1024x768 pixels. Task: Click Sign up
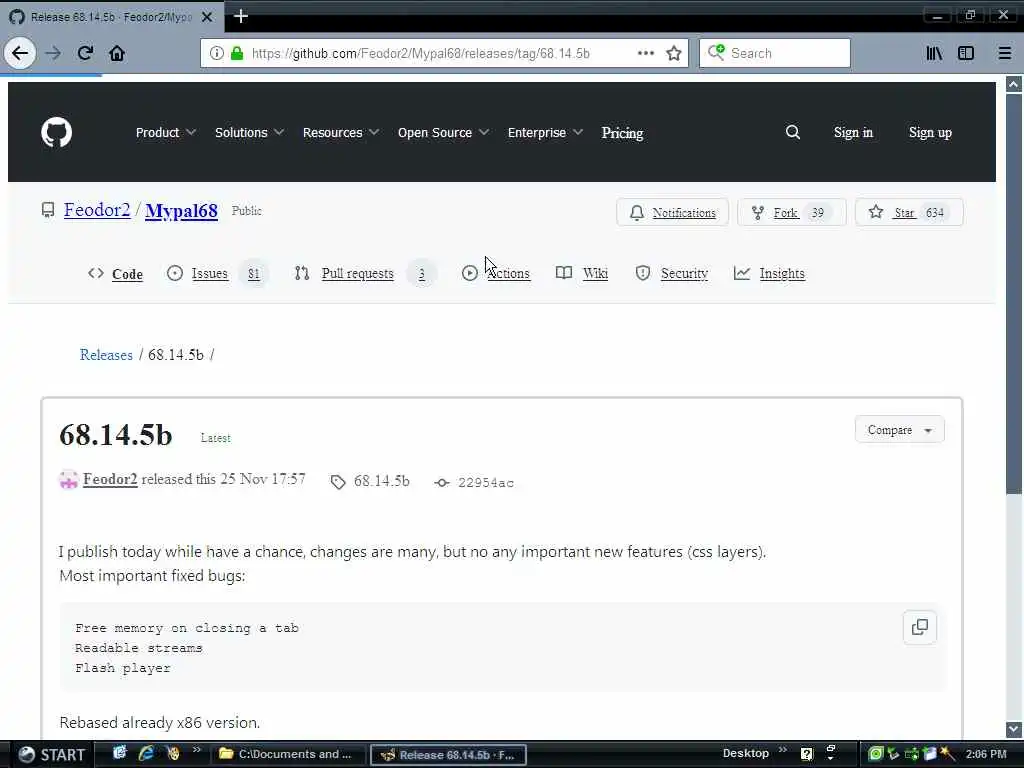(x=930, y=133)
